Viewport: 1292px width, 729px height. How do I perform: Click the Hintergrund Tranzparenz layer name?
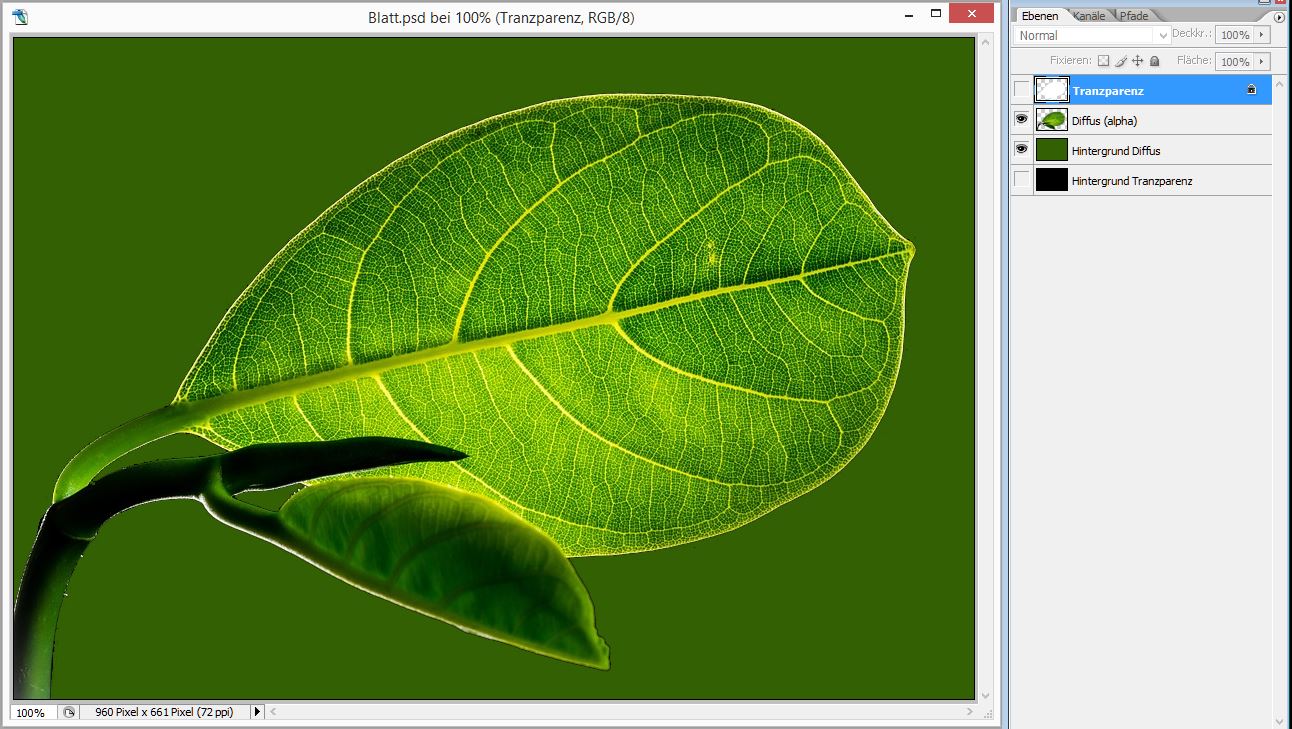point(1132,181)
